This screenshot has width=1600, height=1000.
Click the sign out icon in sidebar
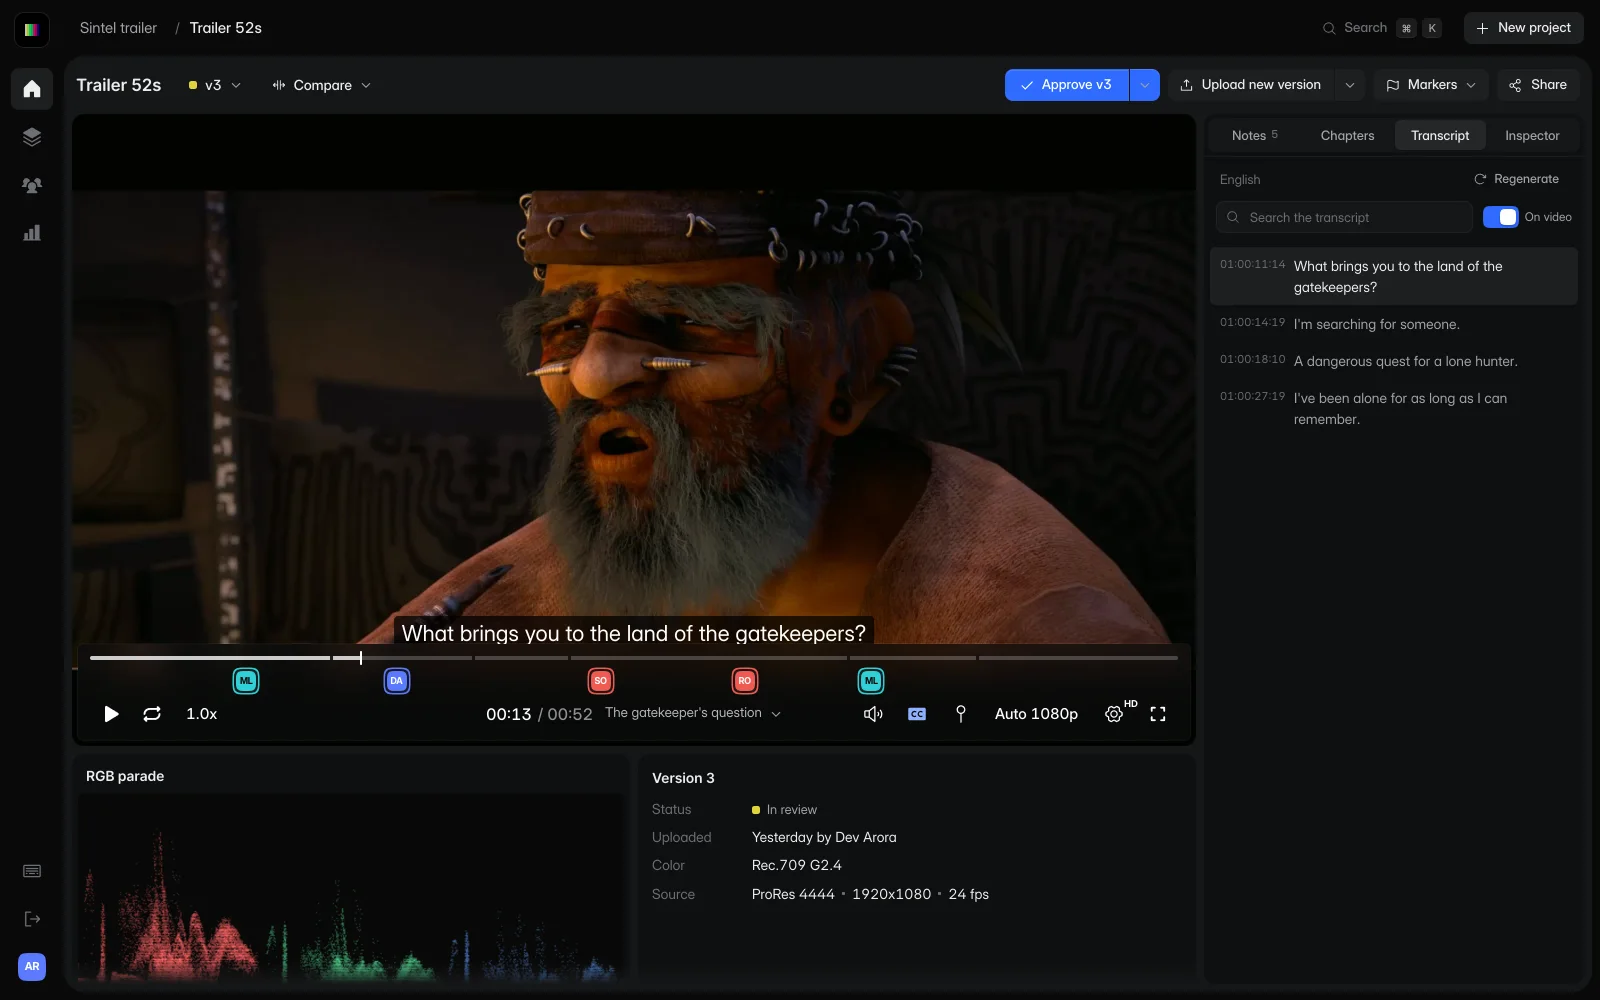[x=32, y=919]
